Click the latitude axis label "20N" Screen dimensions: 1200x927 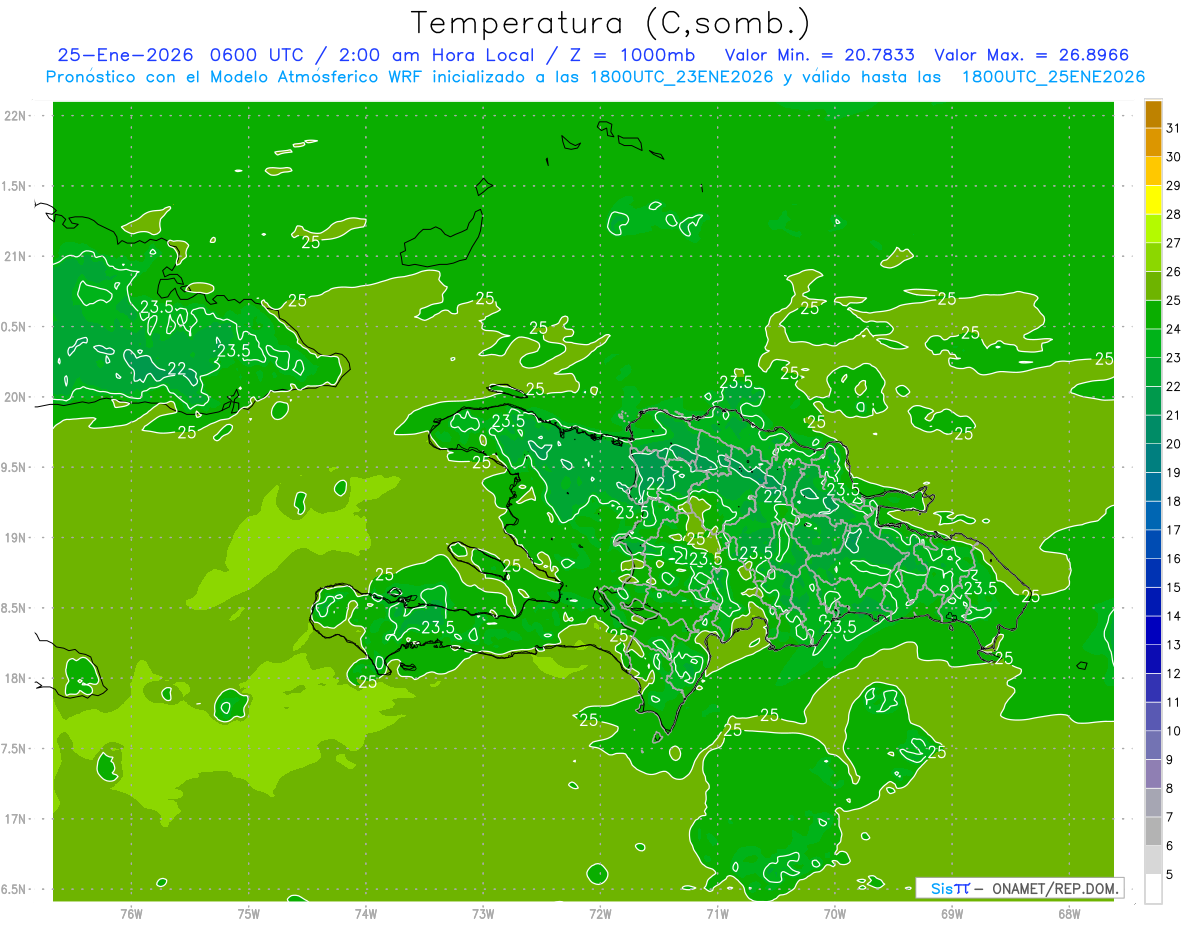17,397
